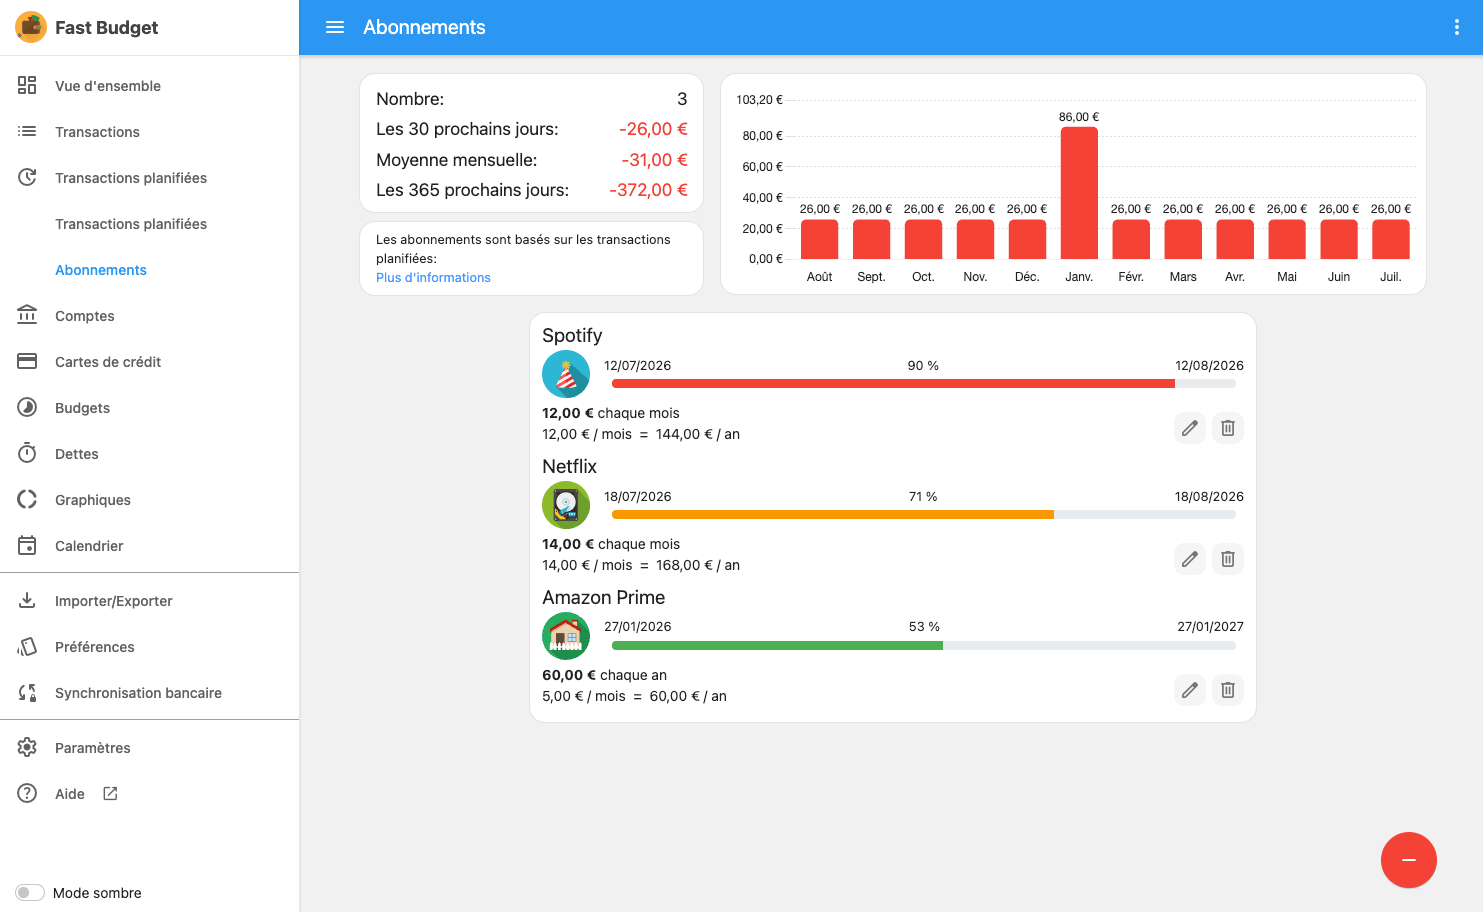Click the Transactions list icon
Screen dimensions: 1483x912
click(27, 131)
